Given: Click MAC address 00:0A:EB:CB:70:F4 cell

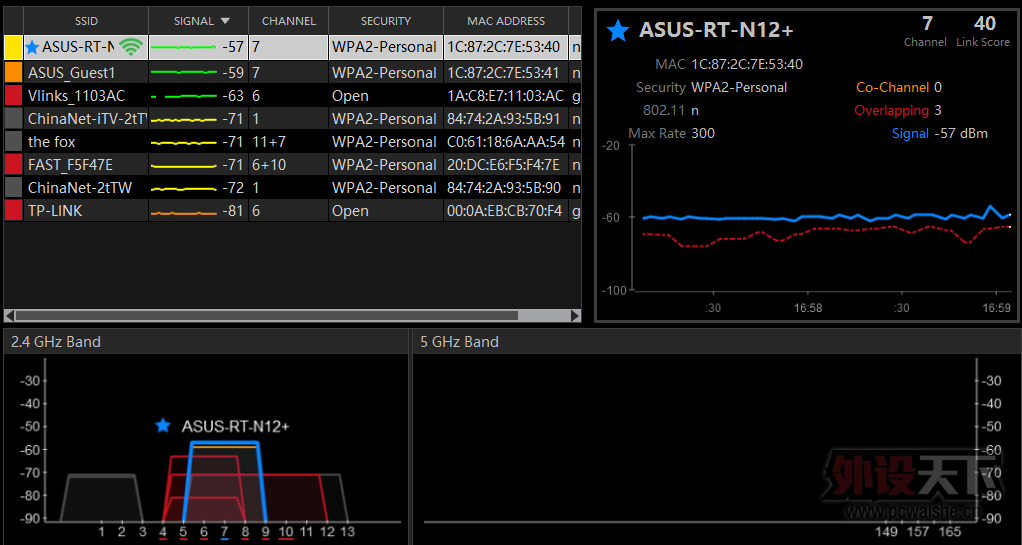Looking at the screenshot, I should 506,211.
